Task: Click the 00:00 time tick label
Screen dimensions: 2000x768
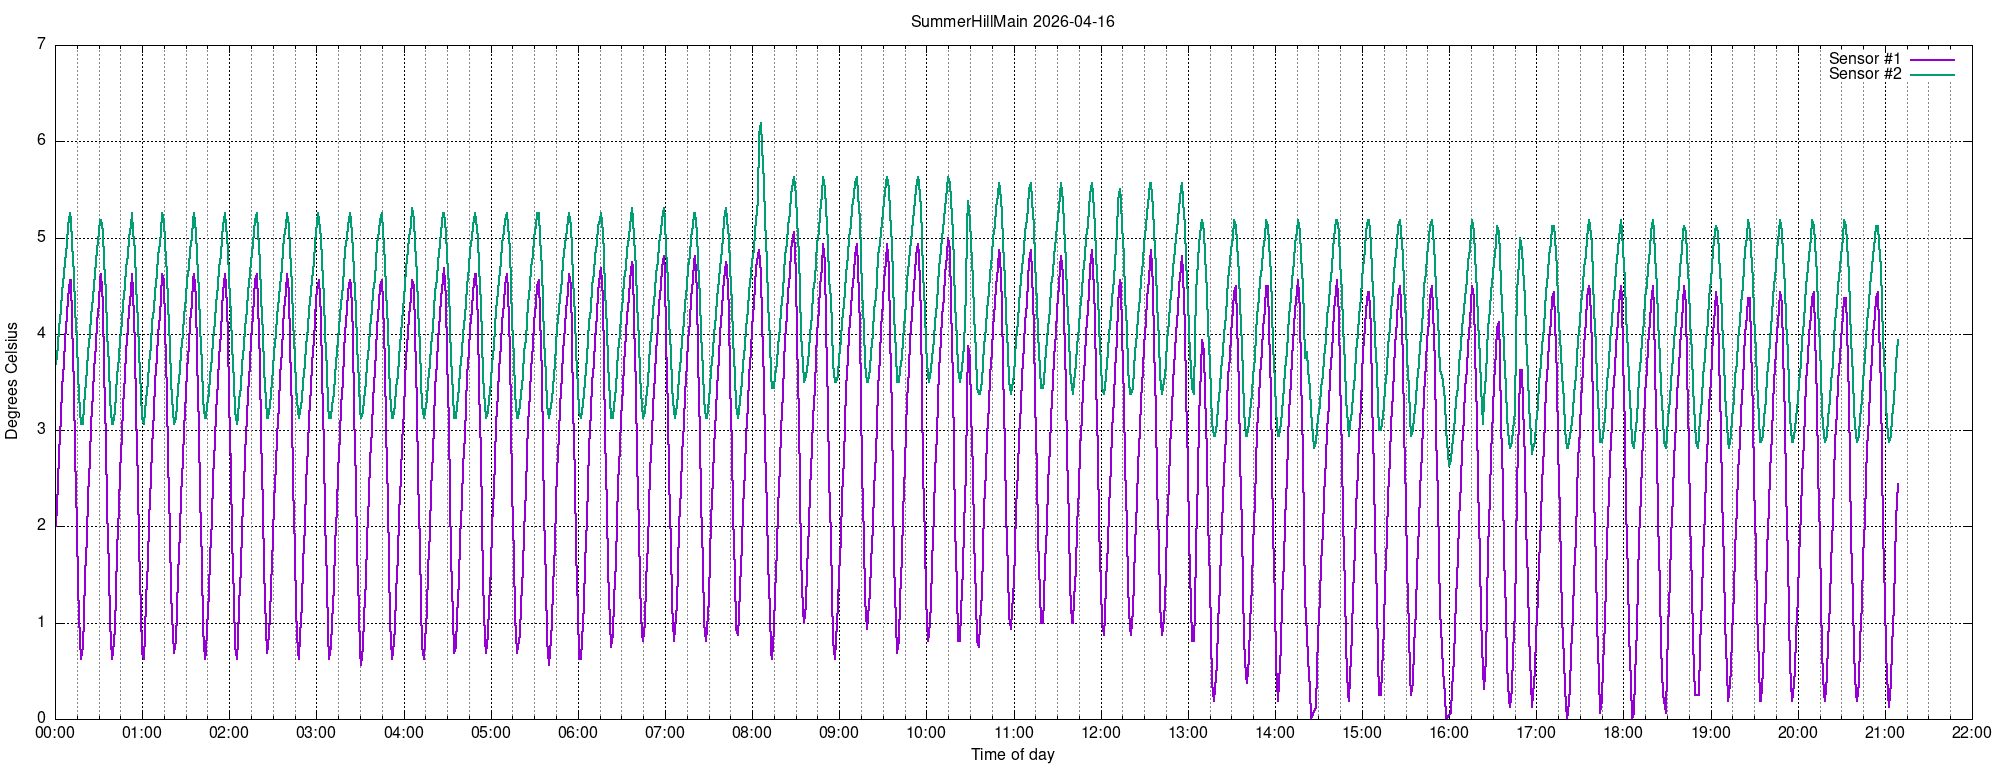Action: point(55,733)
